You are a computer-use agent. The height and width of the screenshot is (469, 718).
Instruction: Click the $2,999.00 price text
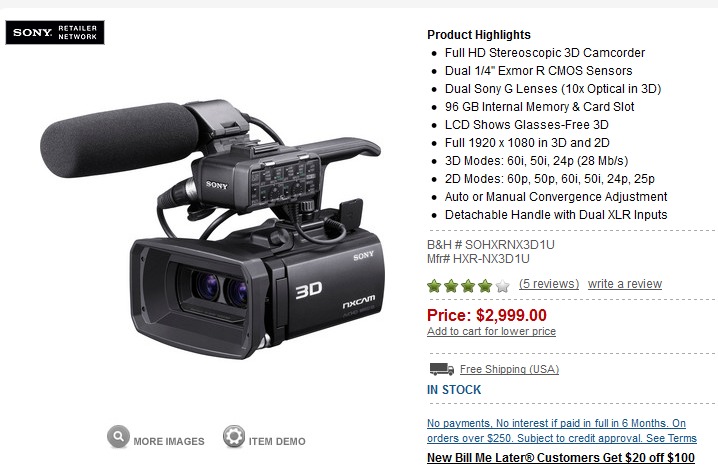pos(511,315)
